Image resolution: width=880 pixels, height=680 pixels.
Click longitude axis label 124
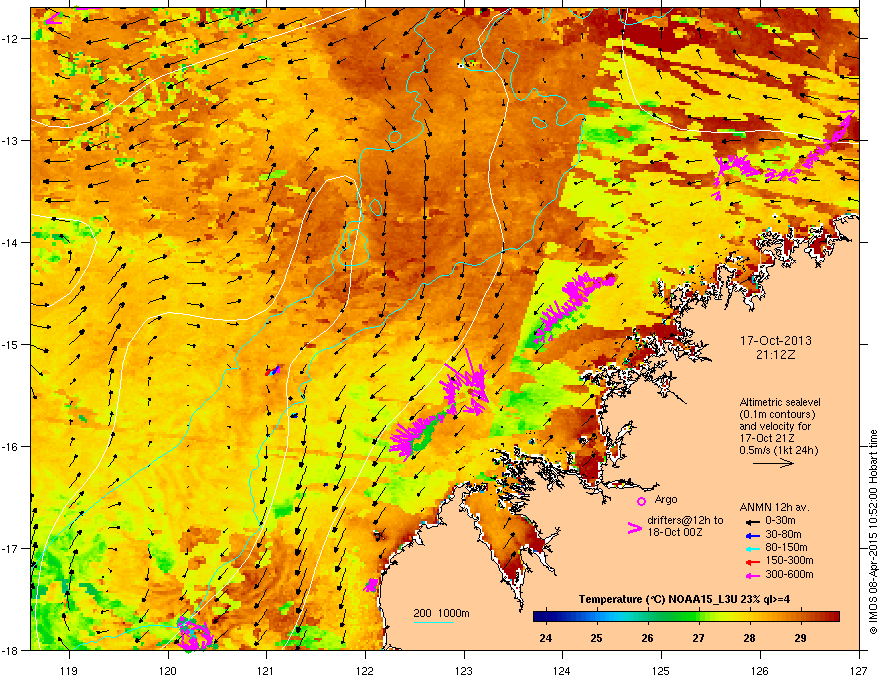click(562, 670)
